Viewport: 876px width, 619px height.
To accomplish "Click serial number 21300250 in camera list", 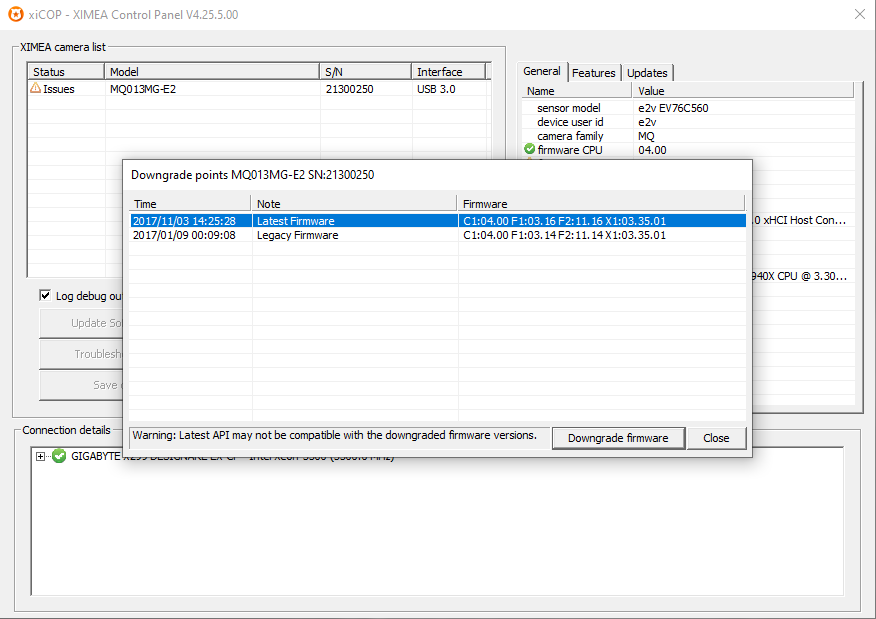I will point(350,89).
